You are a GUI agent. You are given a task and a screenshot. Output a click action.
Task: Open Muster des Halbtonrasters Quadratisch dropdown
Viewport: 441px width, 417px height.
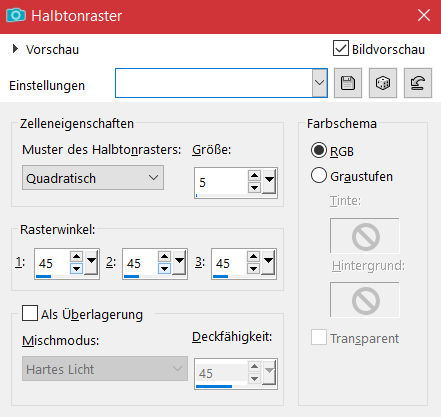click(93, 178)
